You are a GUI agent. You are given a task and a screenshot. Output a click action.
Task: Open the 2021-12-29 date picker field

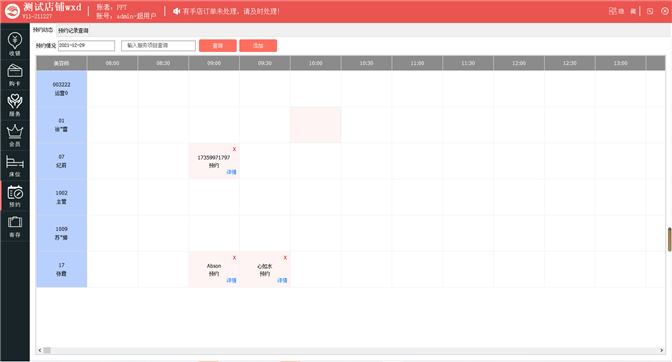coord(87,45)
